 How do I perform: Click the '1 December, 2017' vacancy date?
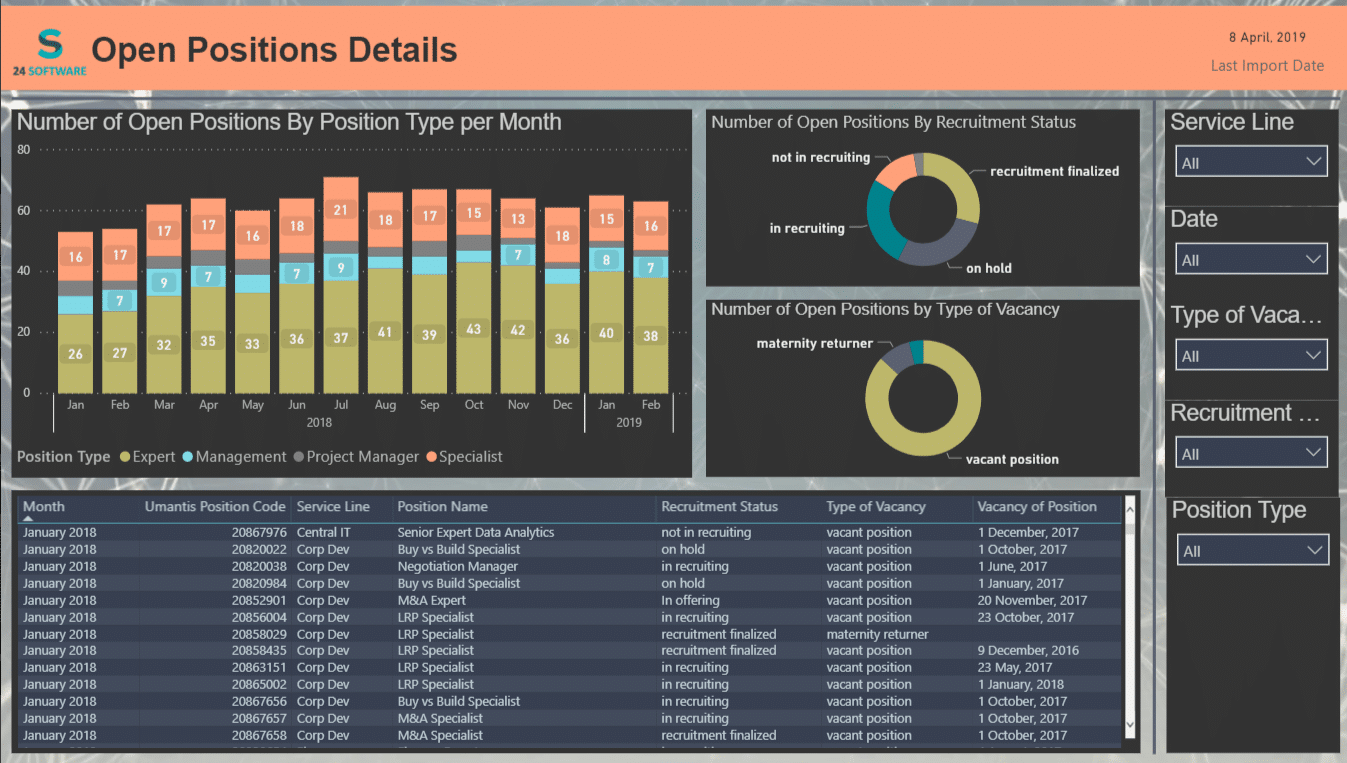click(x=1028, y=533)
